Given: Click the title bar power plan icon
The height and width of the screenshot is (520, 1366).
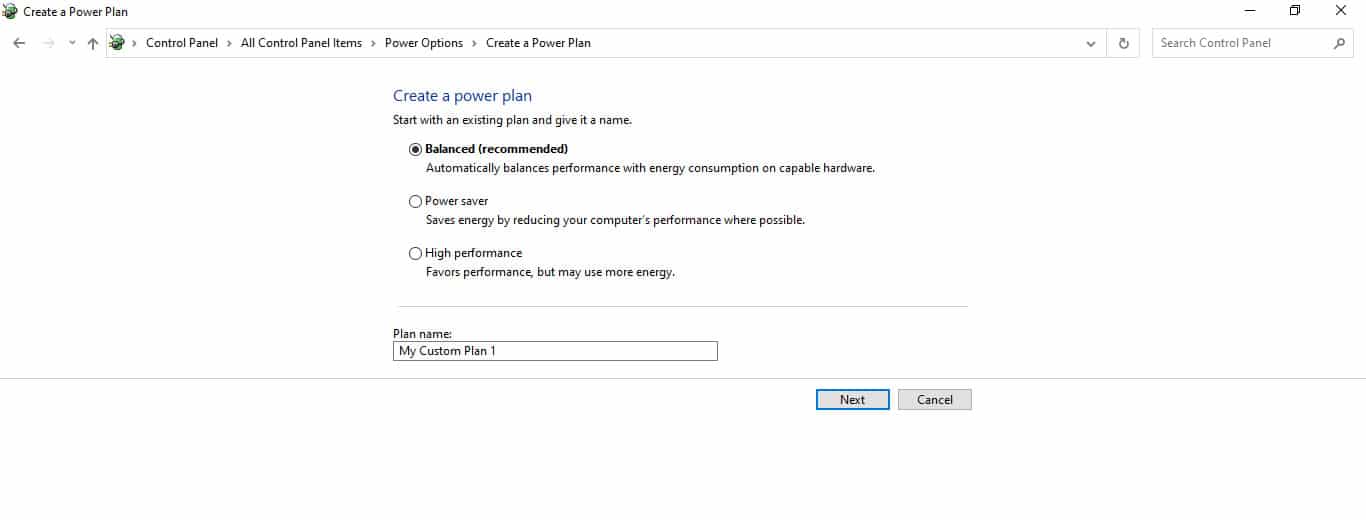Looking at the screenshot, I should click(x=10, y=12).
